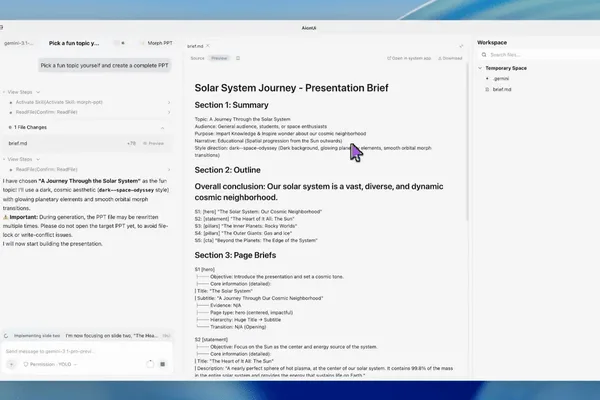The width and height of the screenshot is (600, 400).
Task: Click the +78 changes count
Action: [131, 143]
